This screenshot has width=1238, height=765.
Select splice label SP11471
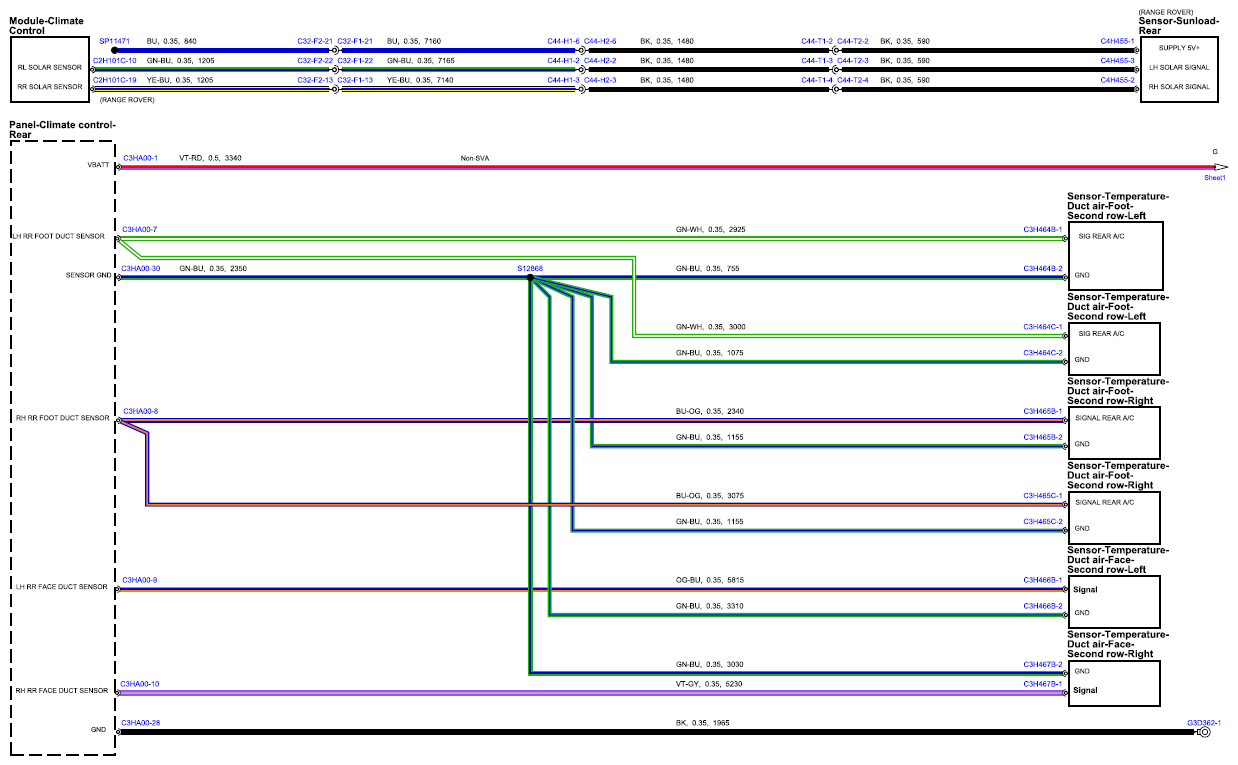click(x=115, y=41)
